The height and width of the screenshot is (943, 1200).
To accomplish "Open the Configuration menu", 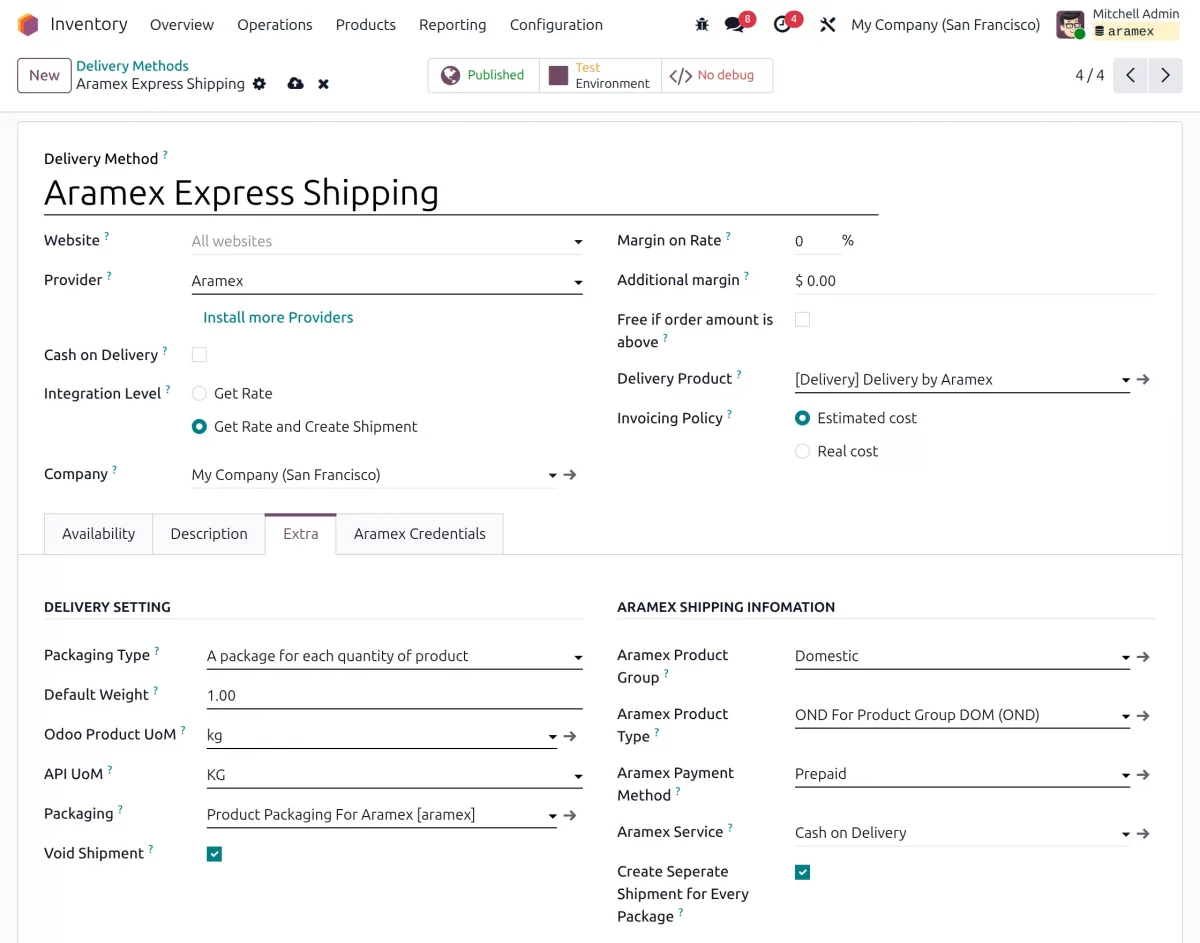I will [x=556, y=24].
